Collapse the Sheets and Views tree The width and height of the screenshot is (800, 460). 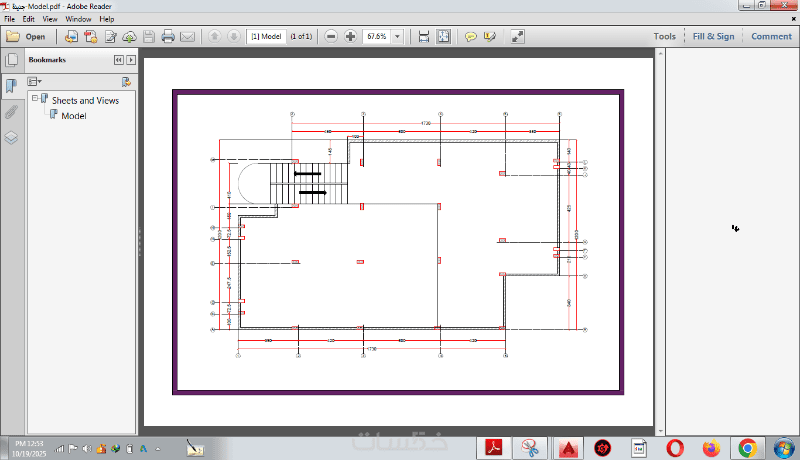point(35,98)
